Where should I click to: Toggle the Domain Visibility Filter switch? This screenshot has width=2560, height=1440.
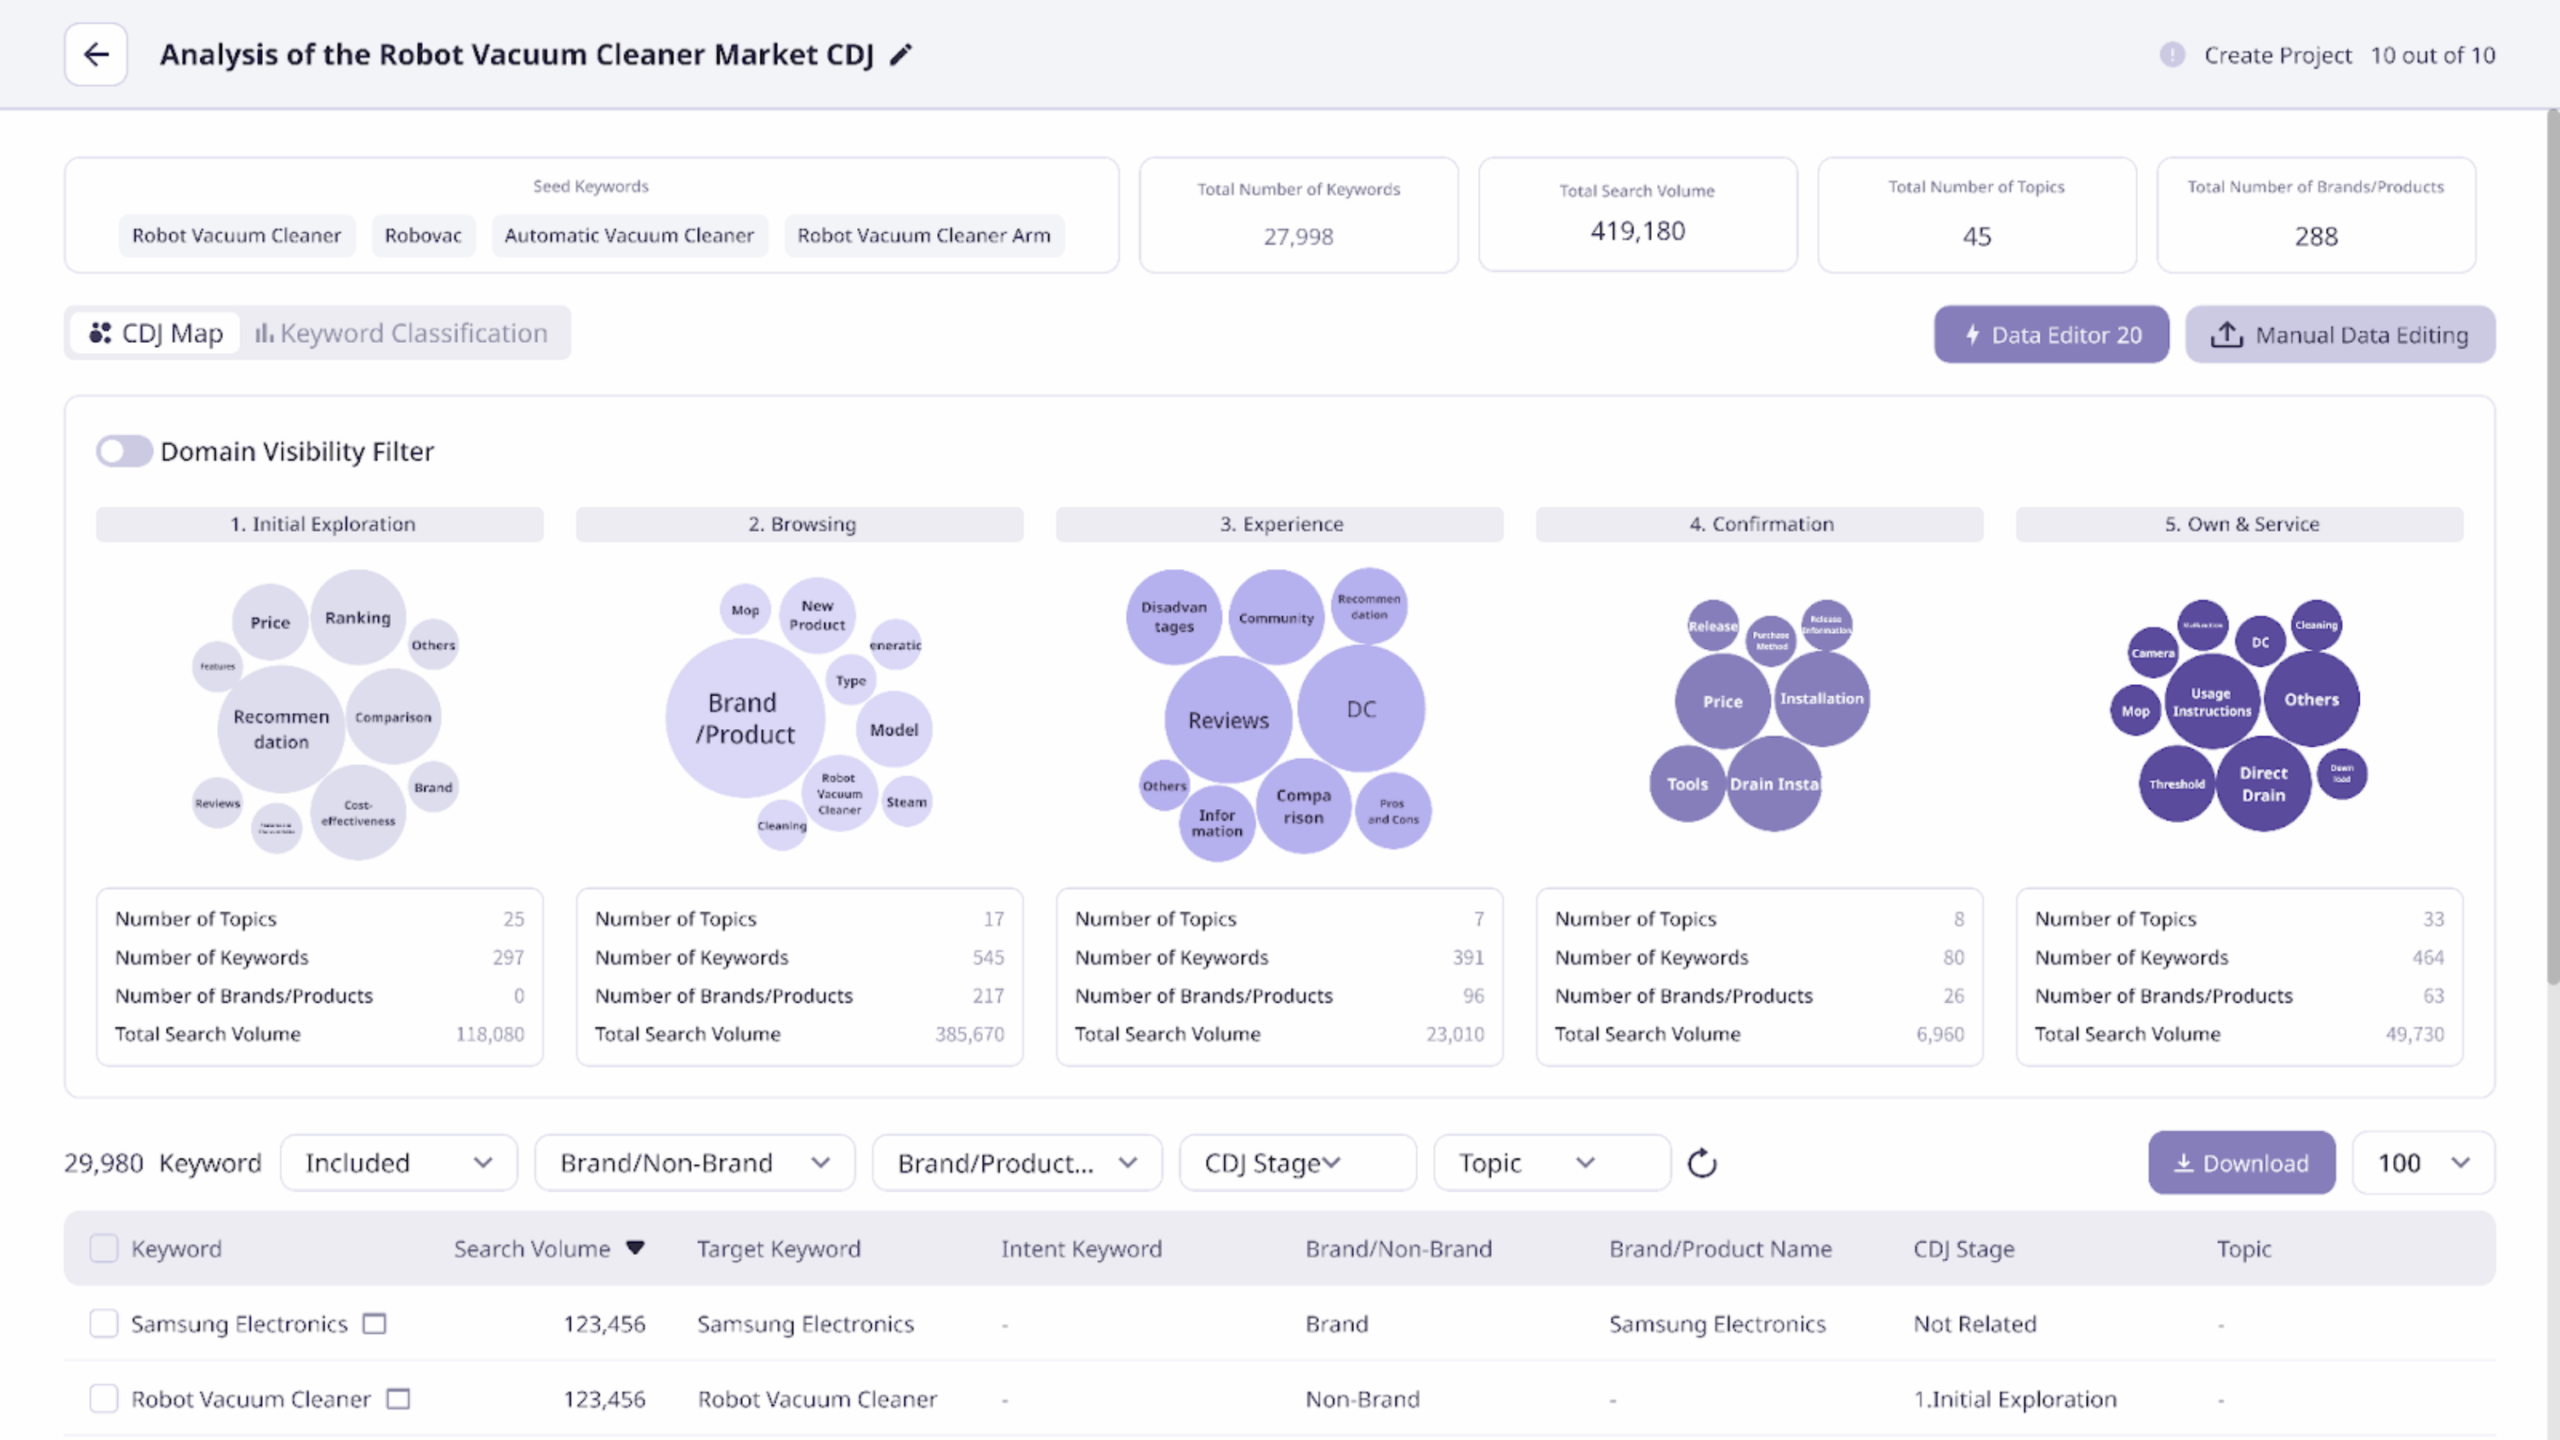coord(124,451)
